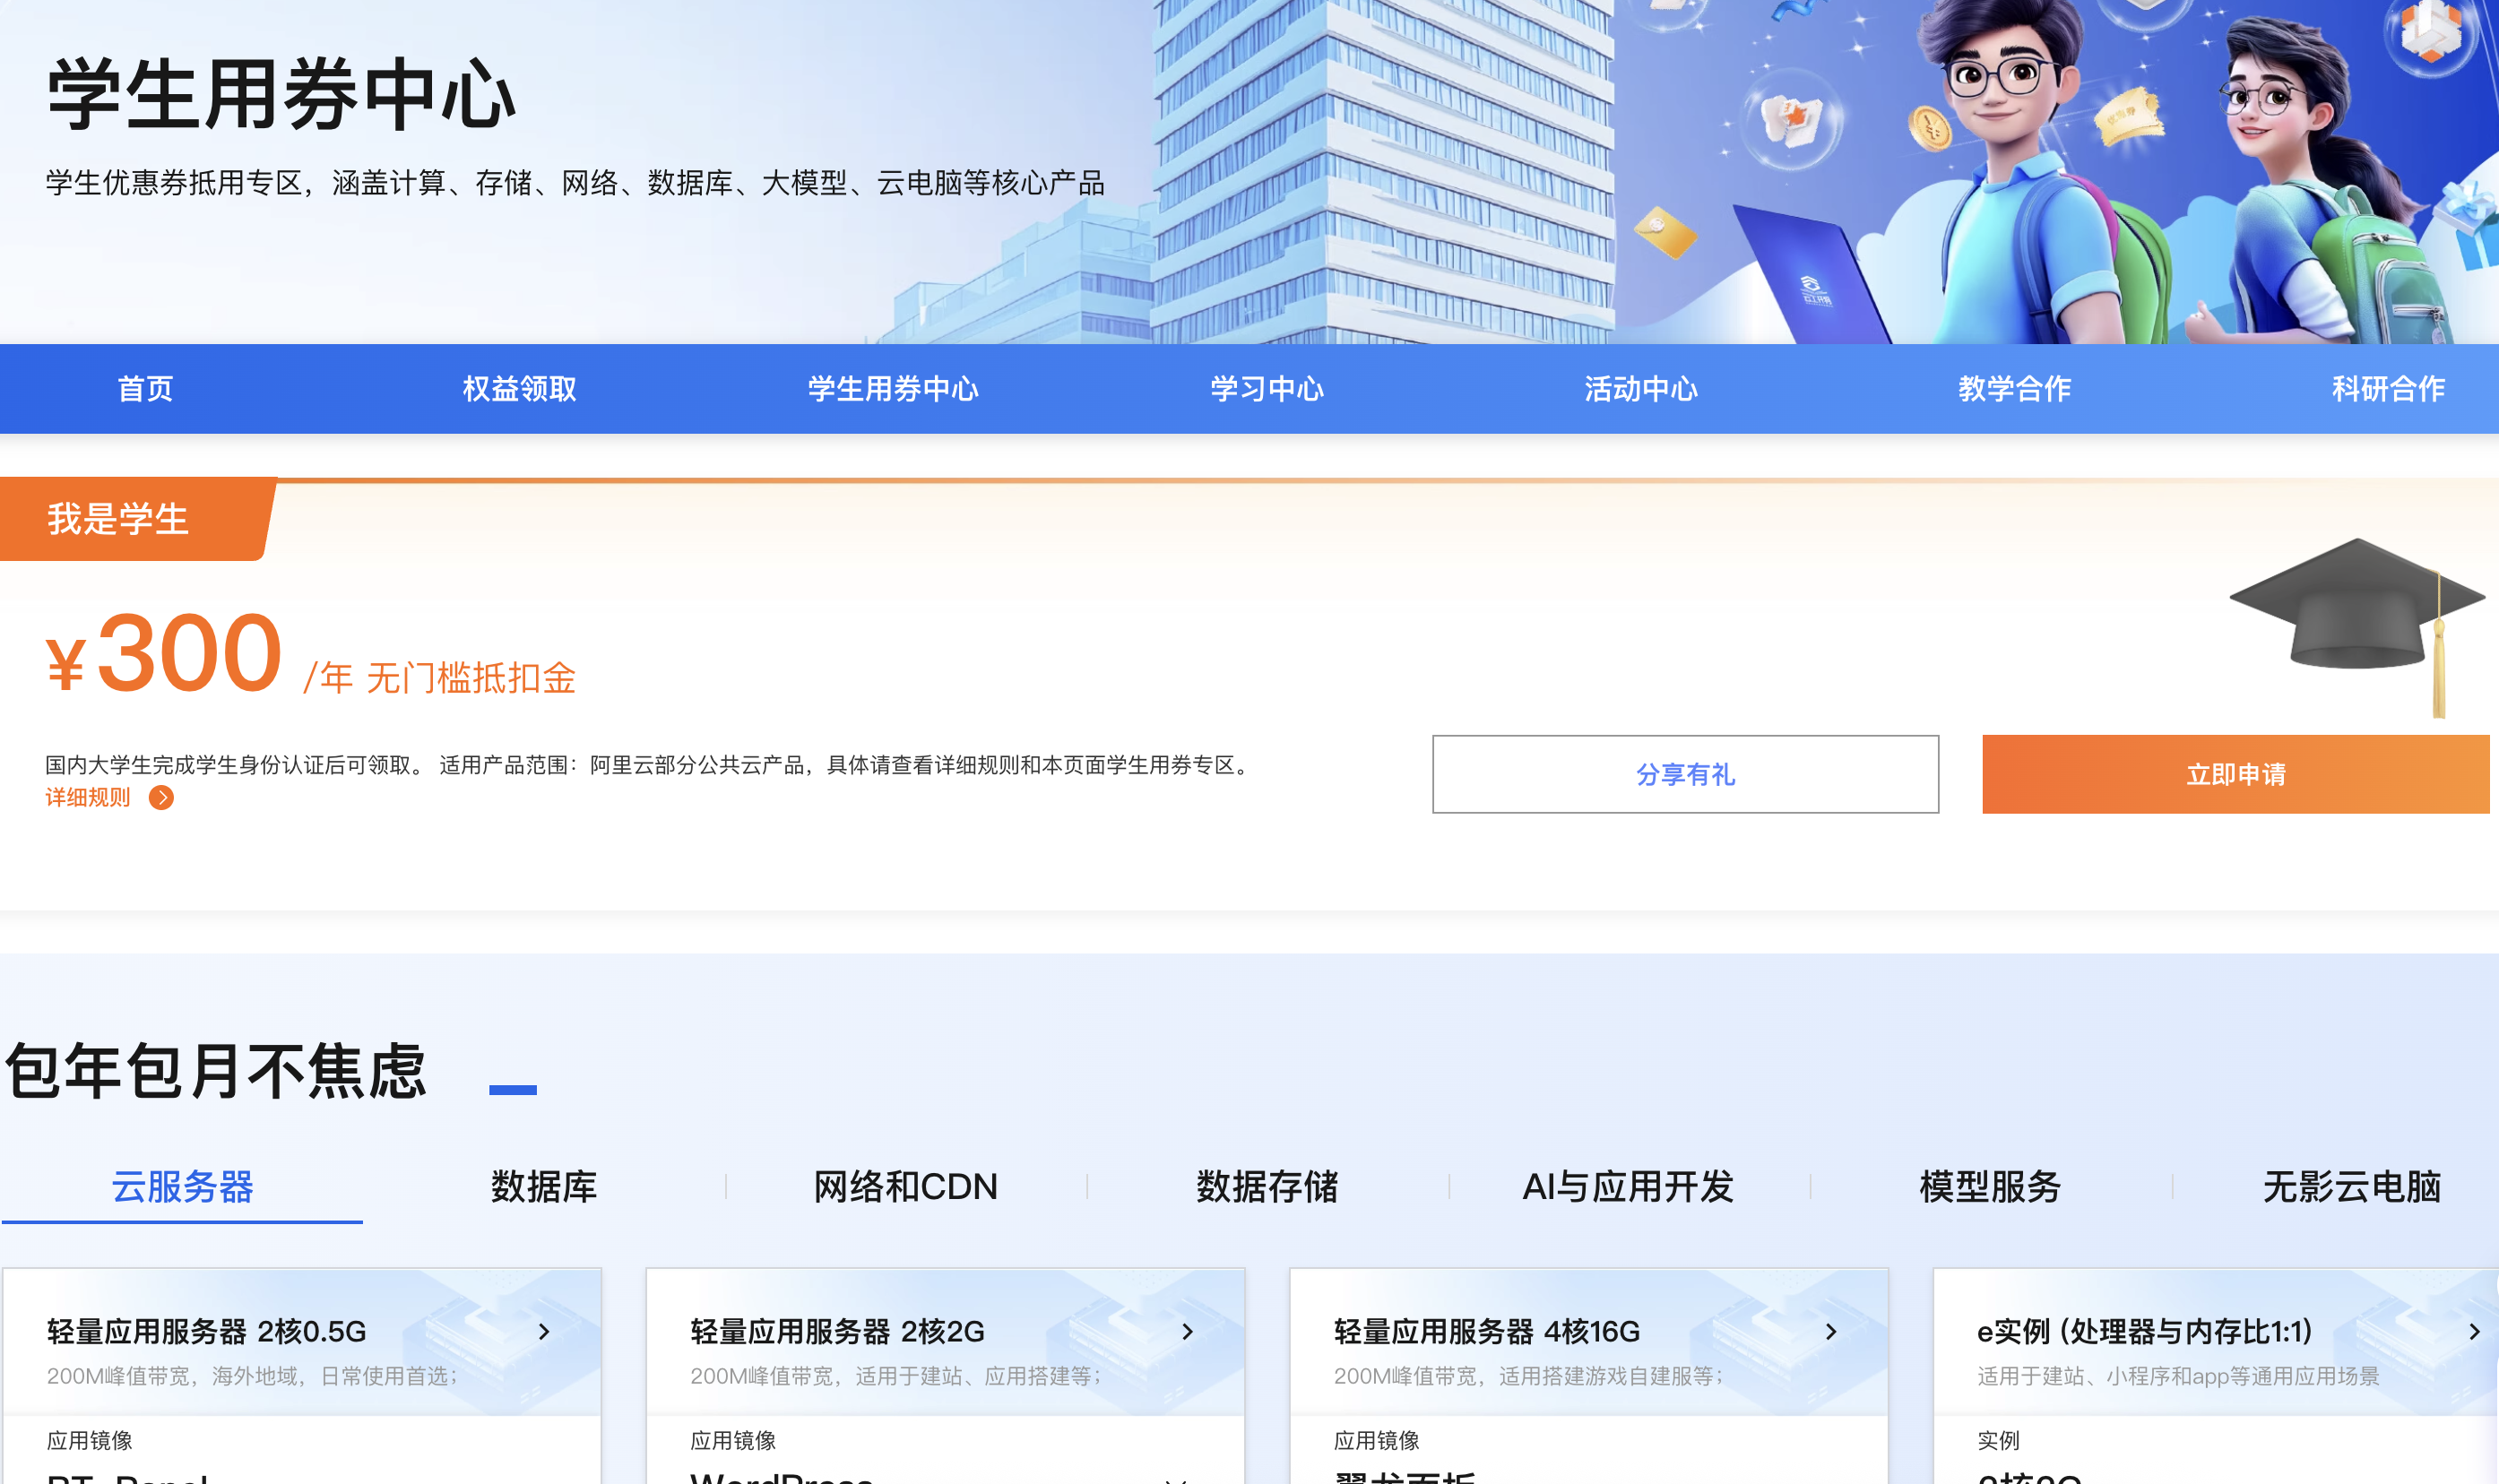Image resolution: width=2499 pixels, height=1484 pixels.
Task: Click 应用镜像 label in 2核2G card
Action: (x=733, y=1440)
